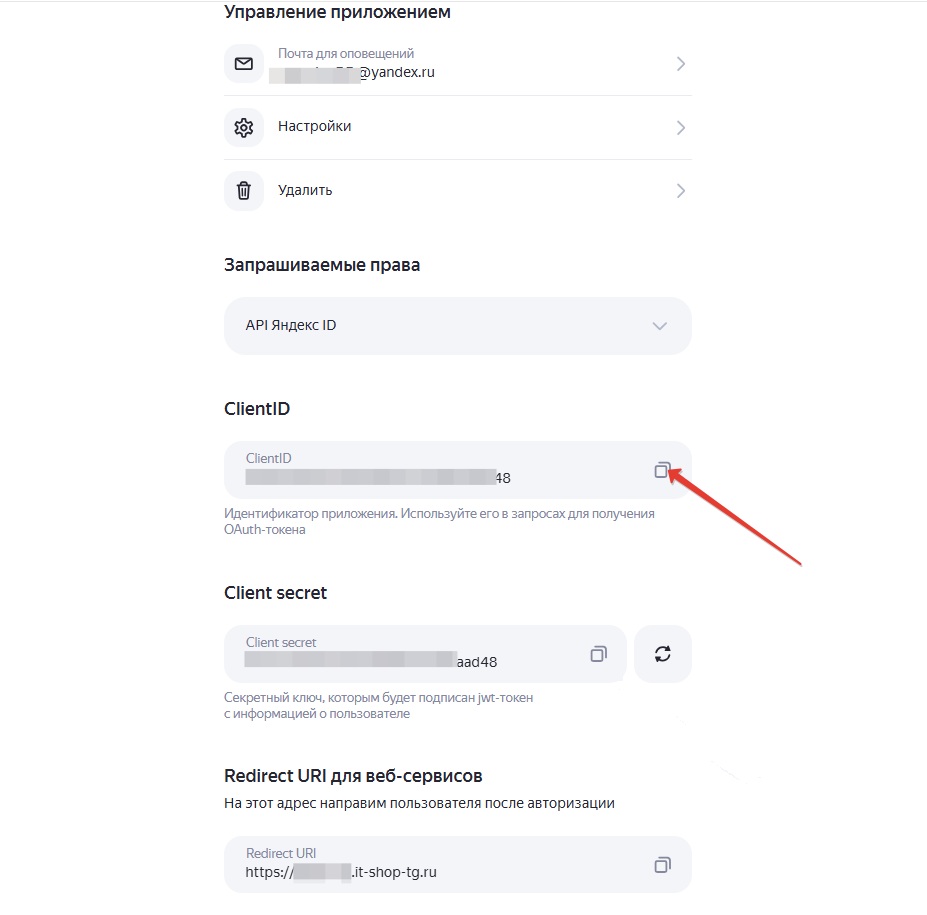Click the envelope mail icon
This screenshot has width=927, height=915.
(x=244, y=64)
